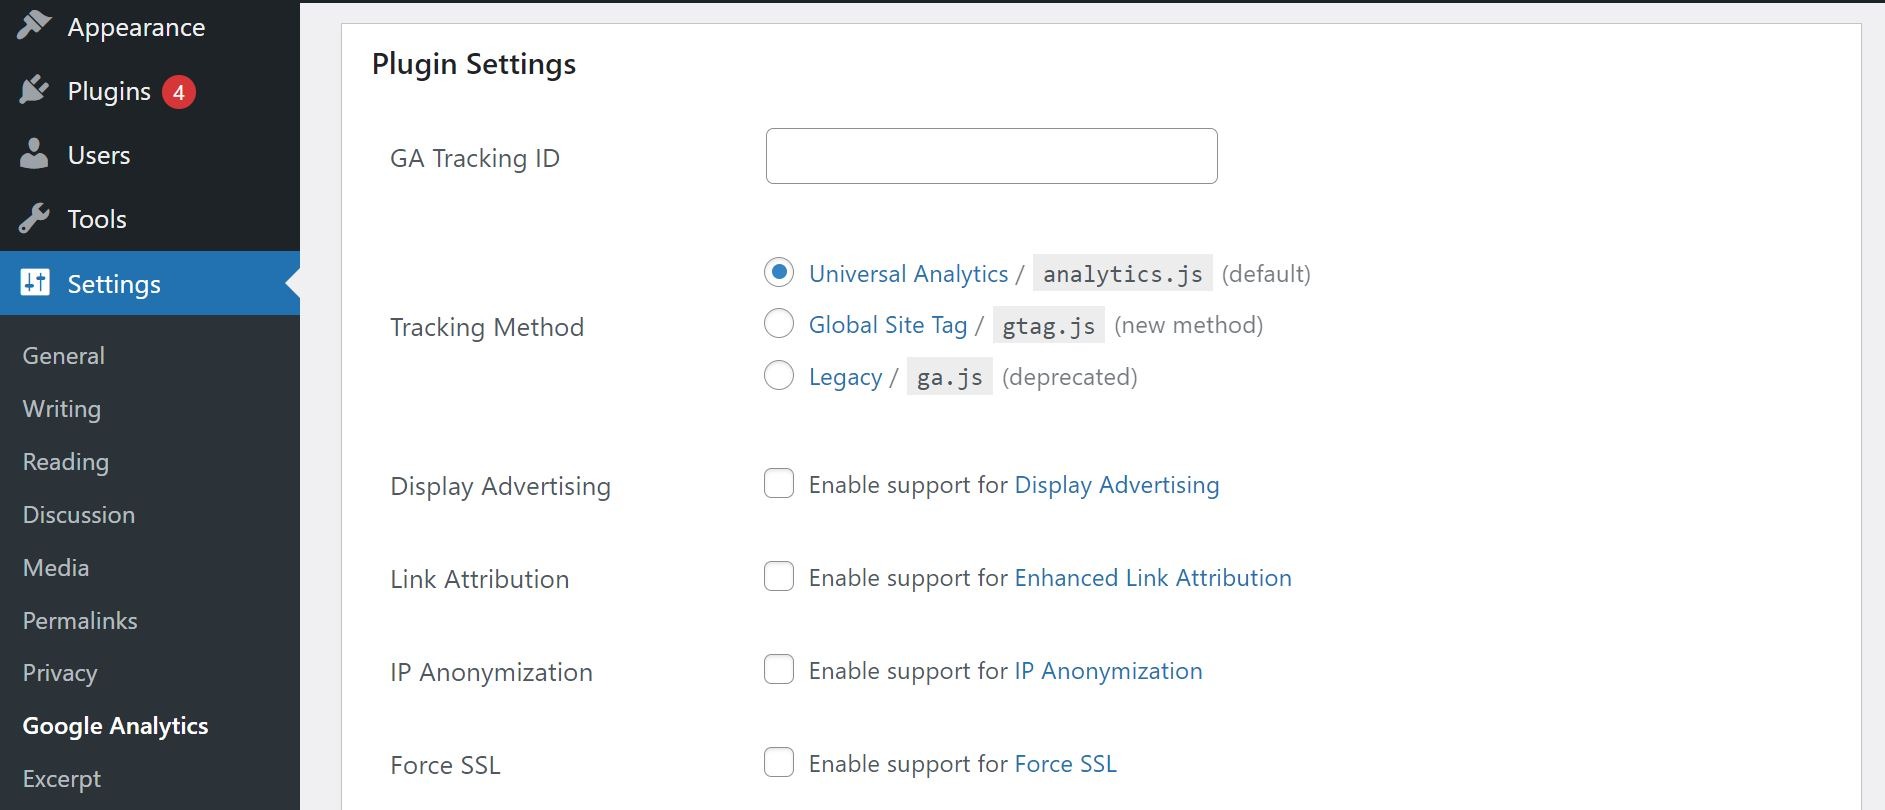Click the Appearance paintbrush icon
Screen dimensions: 1885x810
pos(34,26)
